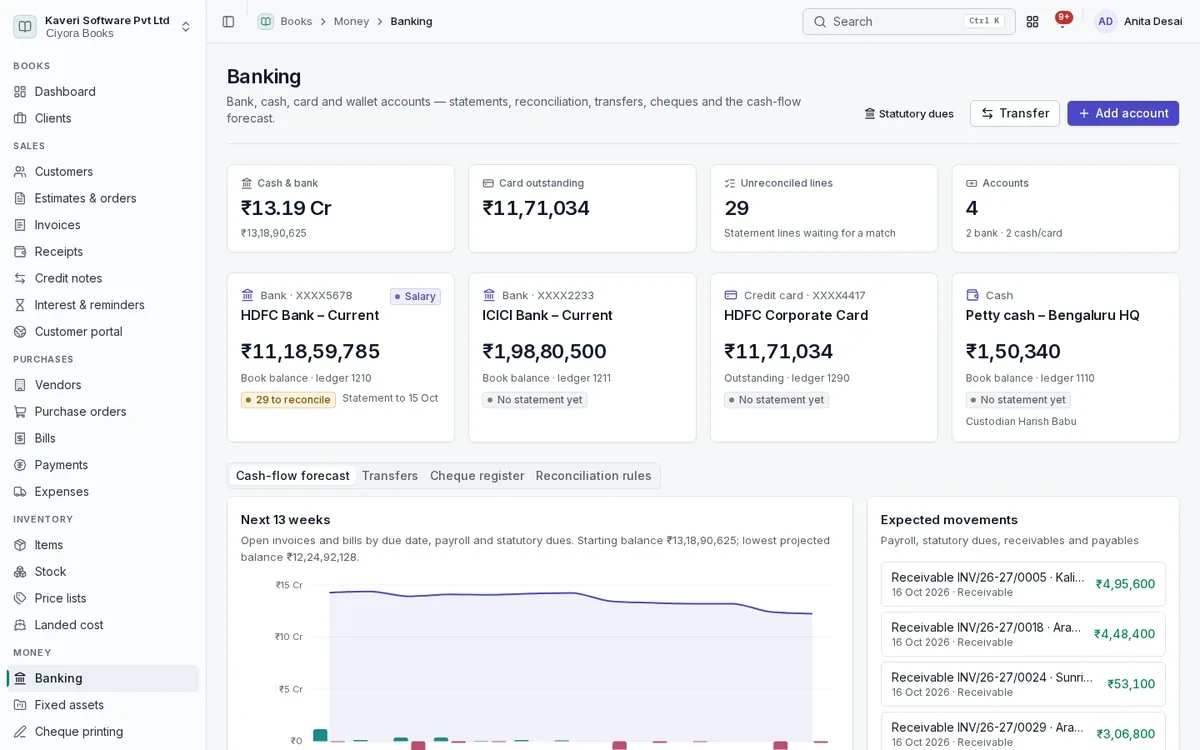Screen dimensions: 1200x750
Task: Click Estimates & orders icon
Action: [20, 198]
